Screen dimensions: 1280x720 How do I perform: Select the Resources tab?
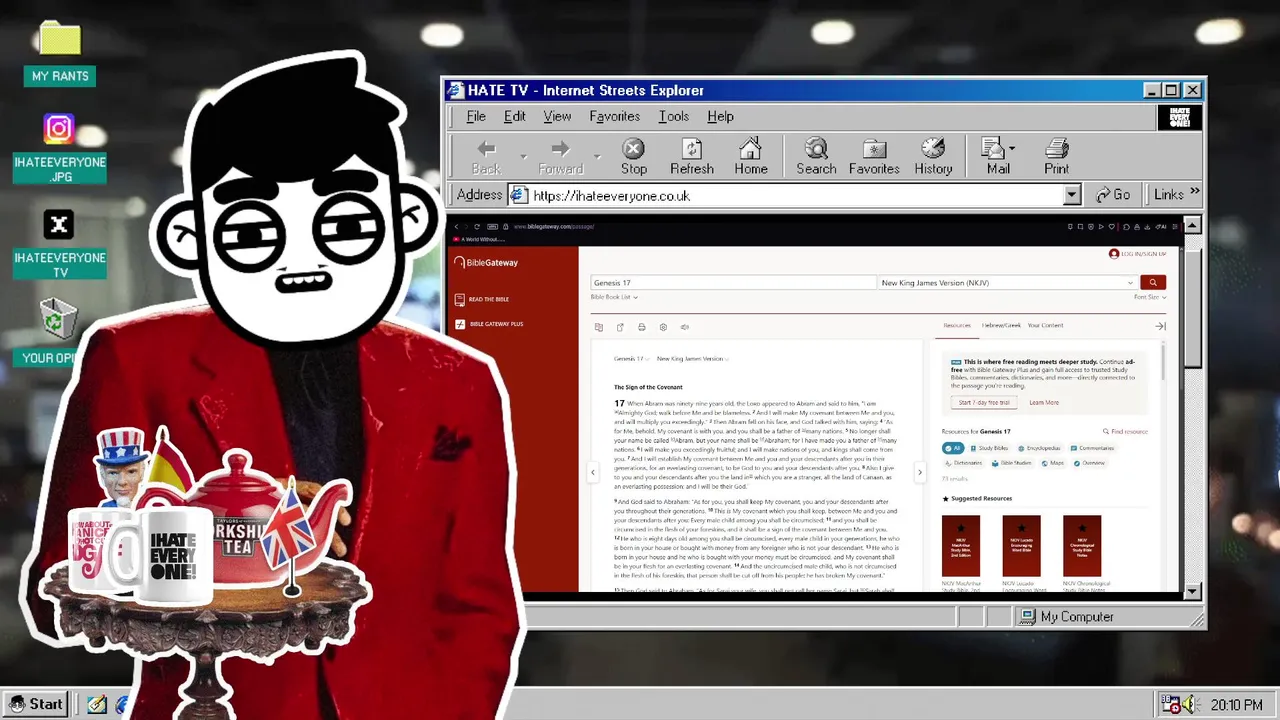pos(957,325)
